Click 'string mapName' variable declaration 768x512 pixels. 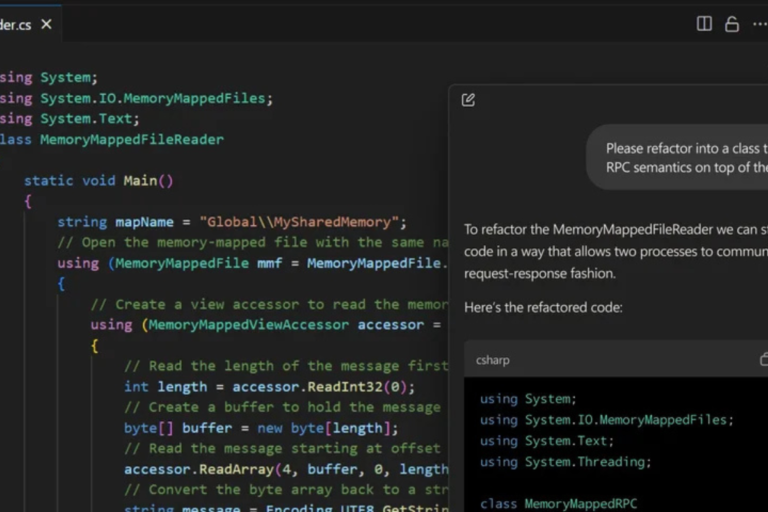click(x=115, y=222)
